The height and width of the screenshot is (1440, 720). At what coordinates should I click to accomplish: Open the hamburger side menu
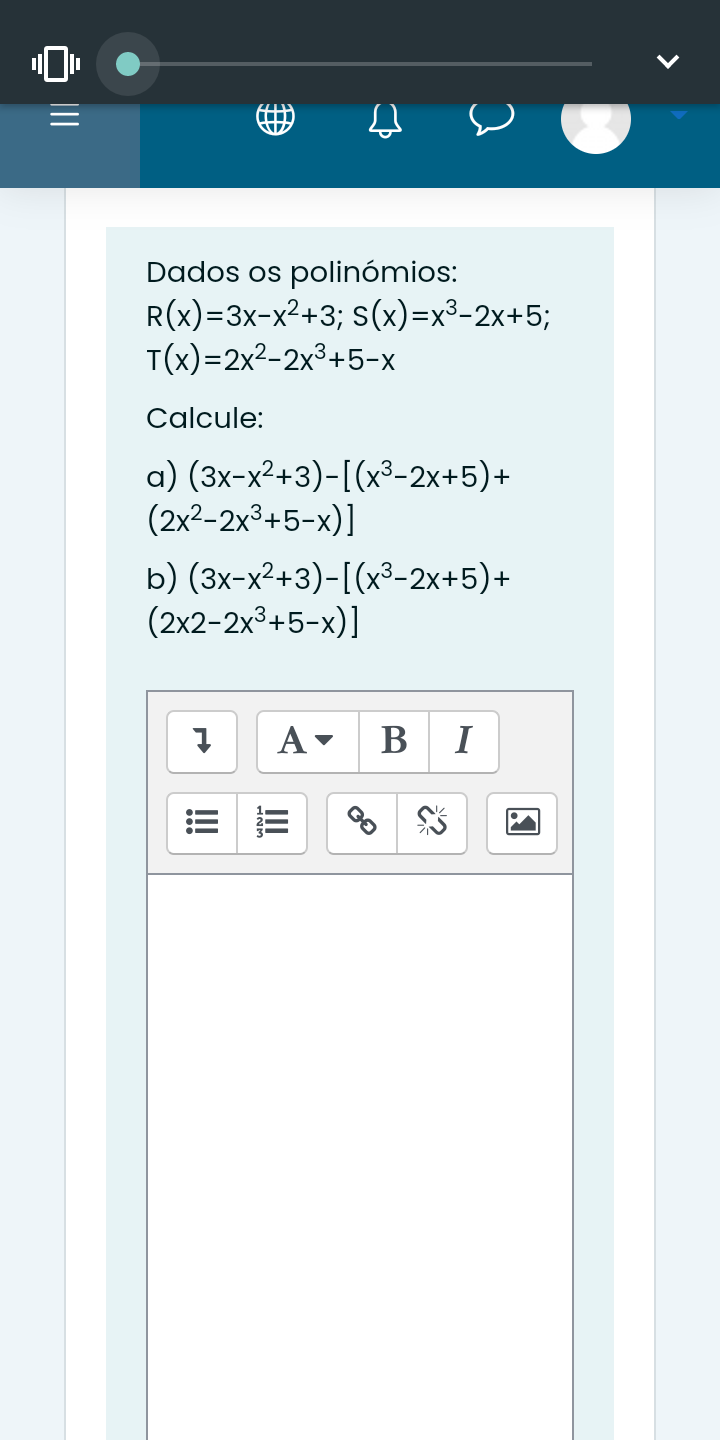[65, 117]
